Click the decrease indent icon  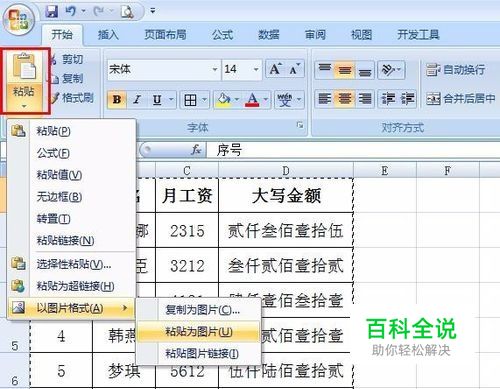(x=388, y=99)
